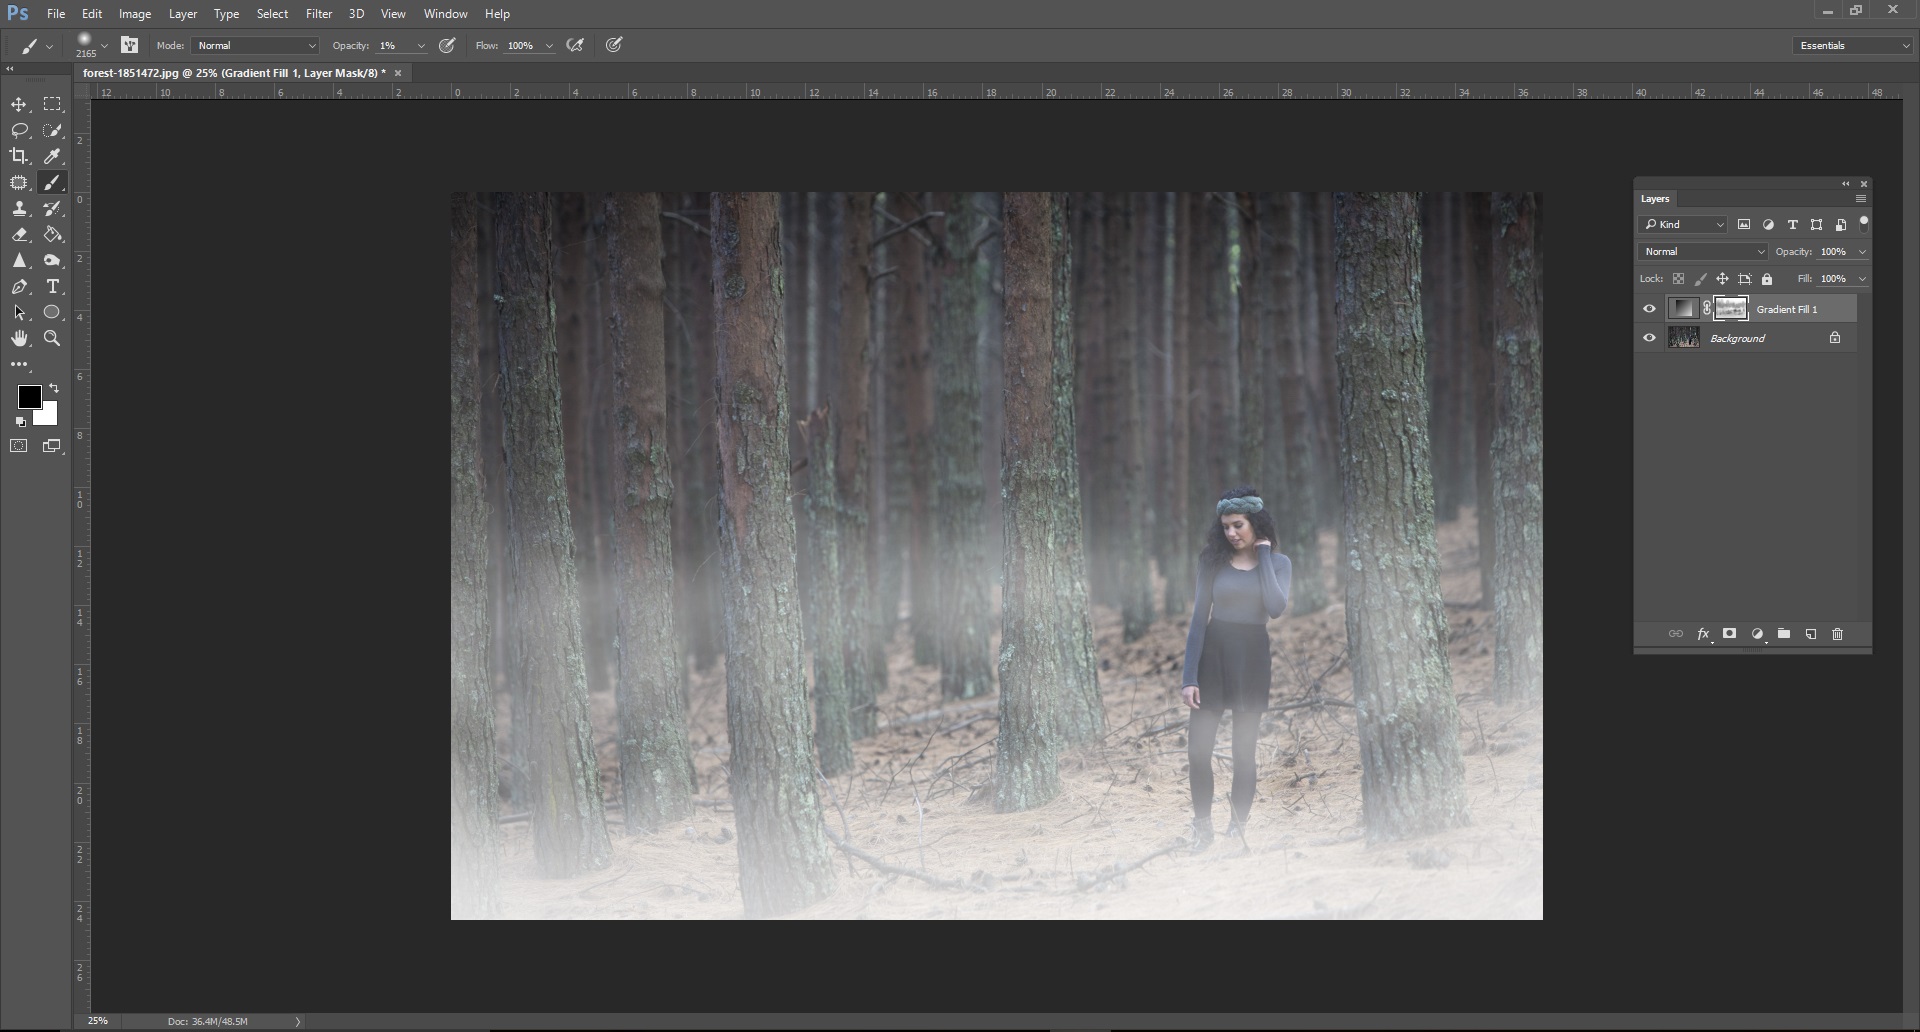Select the Move tool

pos(20,104)
